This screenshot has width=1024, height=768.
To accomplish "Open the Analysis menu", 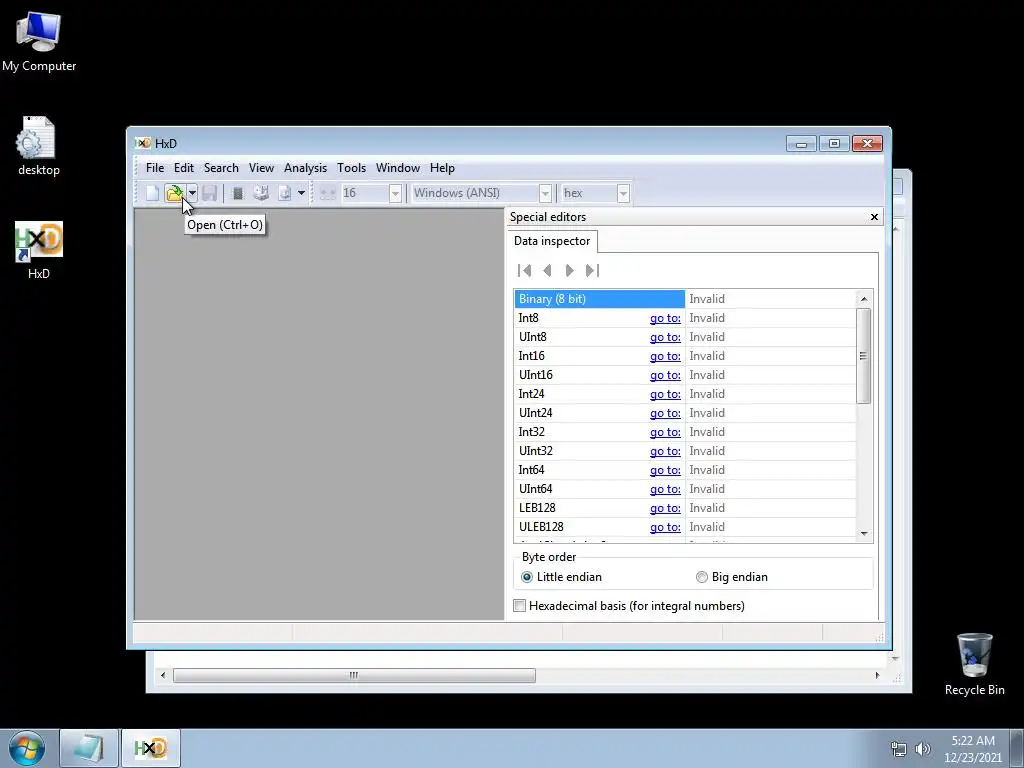I will coord(305,168).
